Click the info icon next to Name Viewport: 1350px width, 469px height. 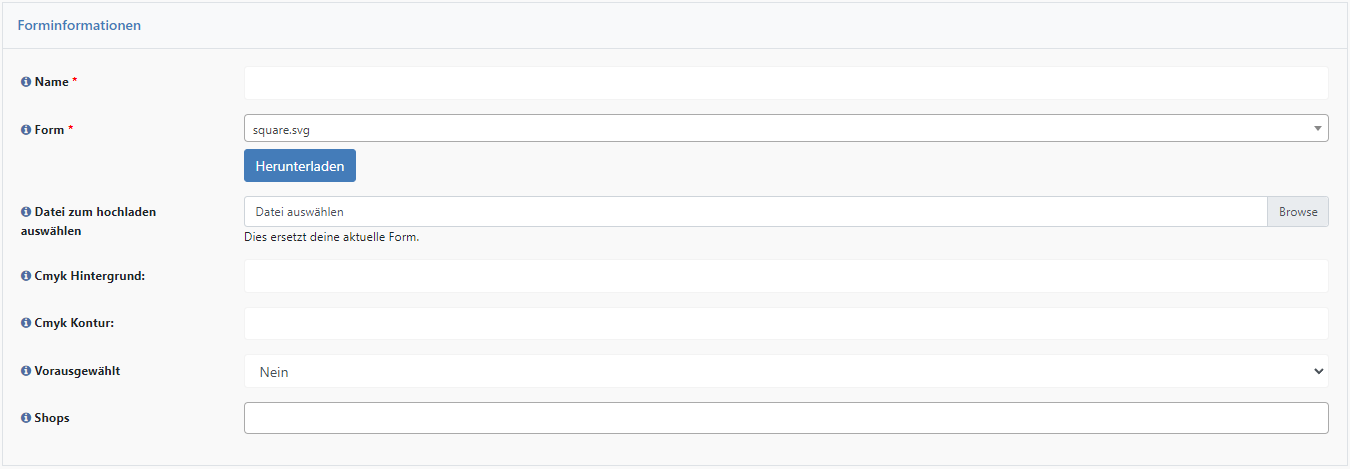26,82
